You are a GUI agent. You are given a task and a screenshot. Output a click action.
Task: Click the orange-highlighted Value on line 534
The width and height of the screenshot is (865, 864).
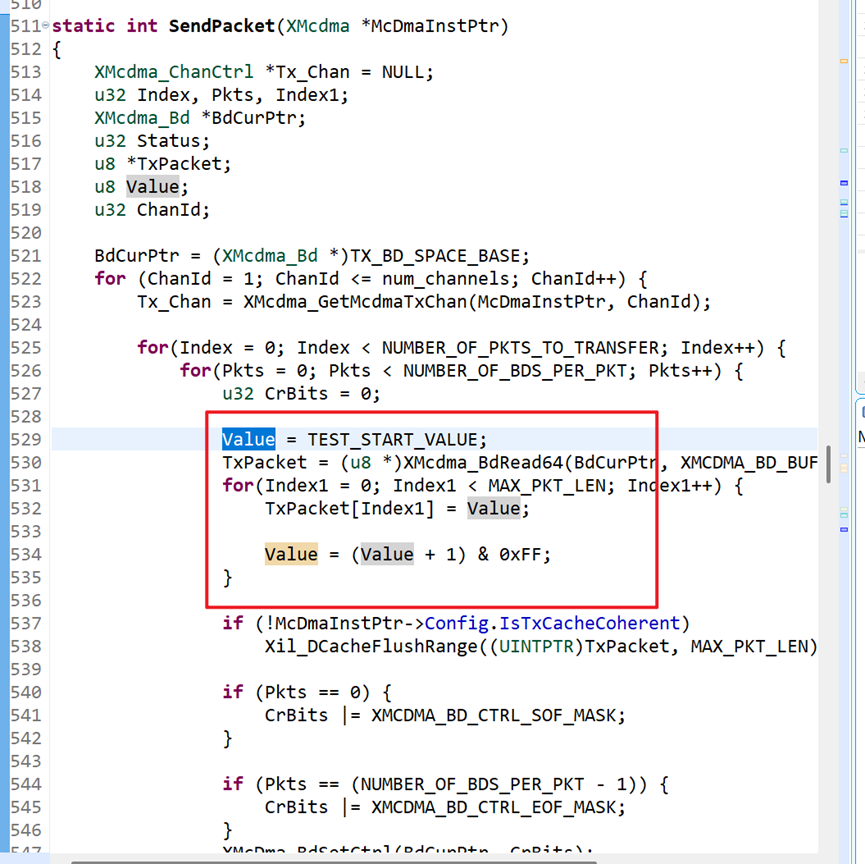[291, 554]
